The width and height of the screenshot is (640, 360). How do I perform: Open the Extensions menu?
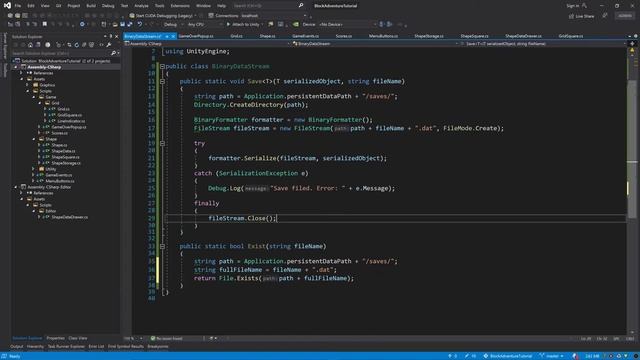[180, 6]
